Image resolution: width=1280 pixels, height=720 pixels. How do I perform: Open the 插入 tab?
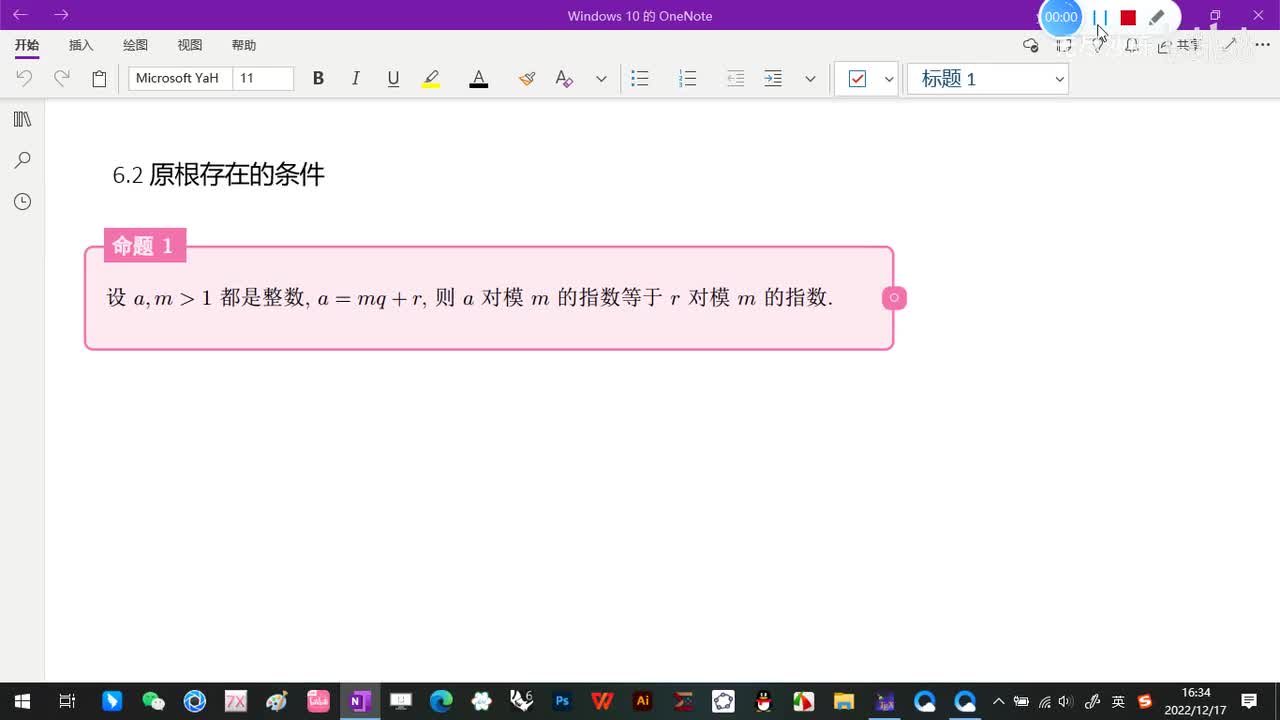[x=81, y=45]
